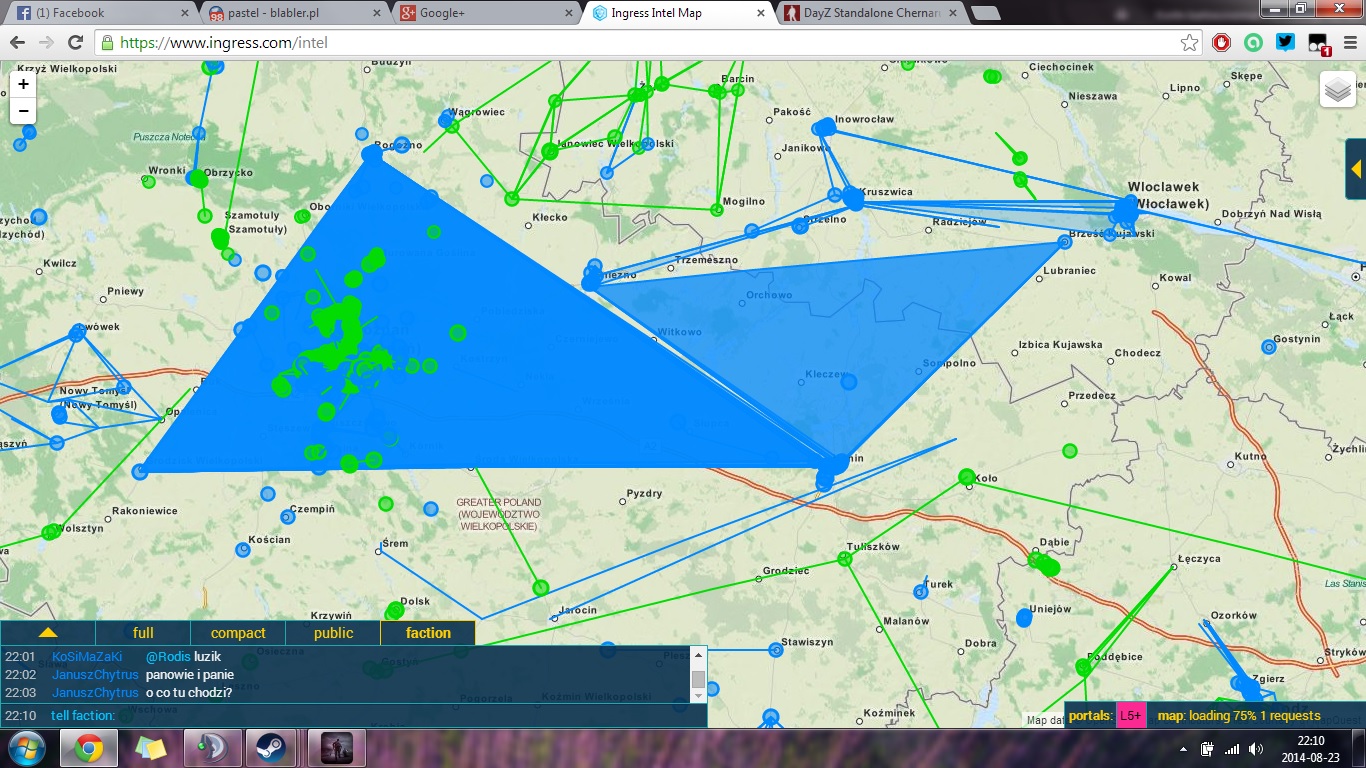The image size is (1366, 768).
Task: Bookmark this page with the star
Action: pyautogui.click(x=1189, y=43)
